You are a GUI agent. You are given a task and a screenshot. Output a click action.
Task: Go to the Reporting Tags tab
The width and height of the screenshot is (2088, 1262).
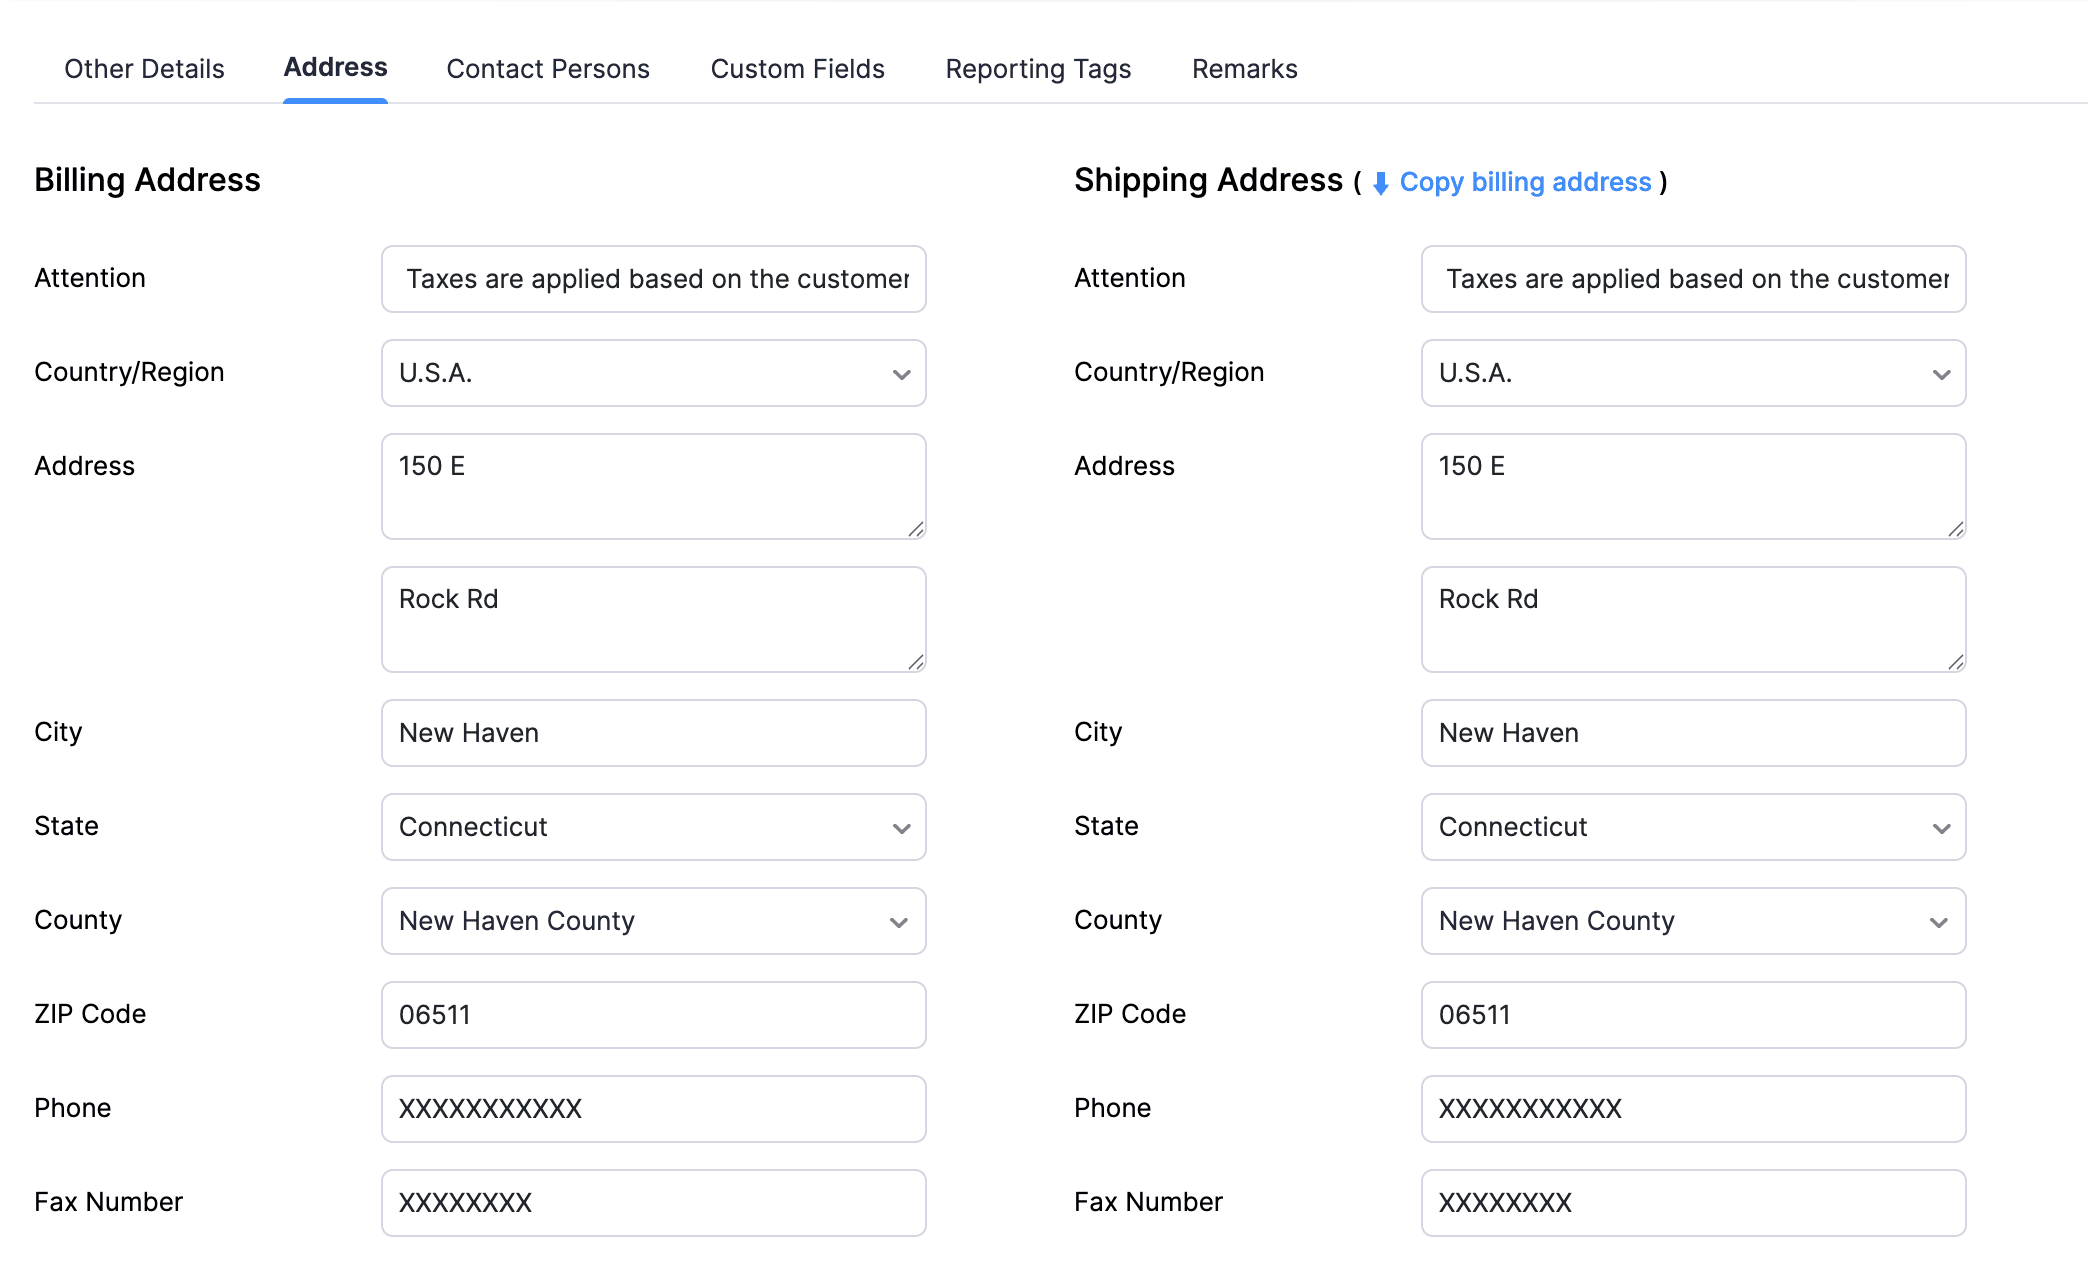1037,69
